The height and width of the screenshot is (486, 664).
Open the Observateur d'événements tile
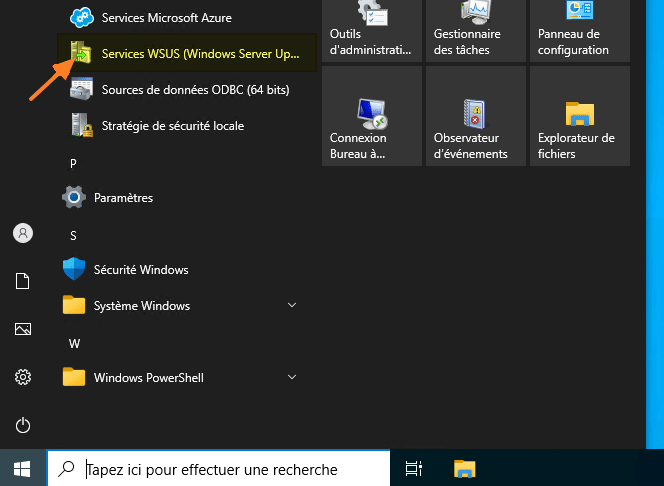475,117
